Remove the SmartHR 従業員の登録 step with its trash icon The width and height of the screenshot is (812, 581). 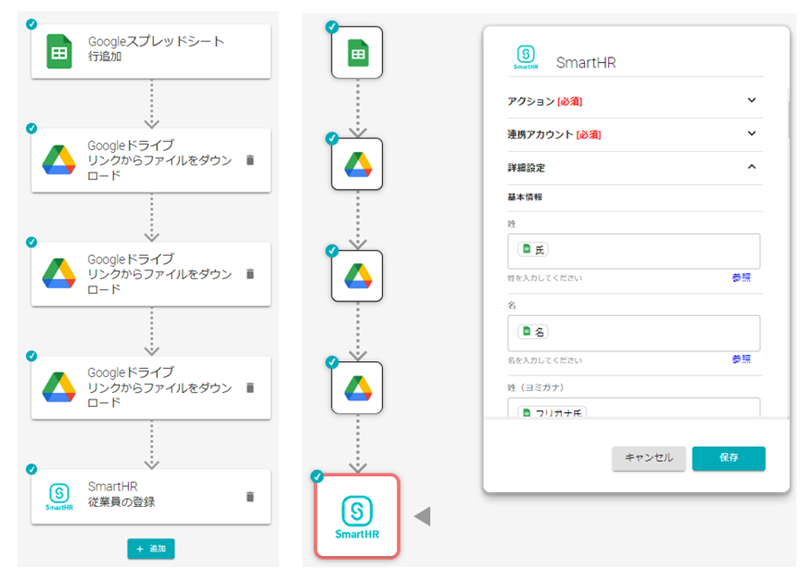[250, 497]
